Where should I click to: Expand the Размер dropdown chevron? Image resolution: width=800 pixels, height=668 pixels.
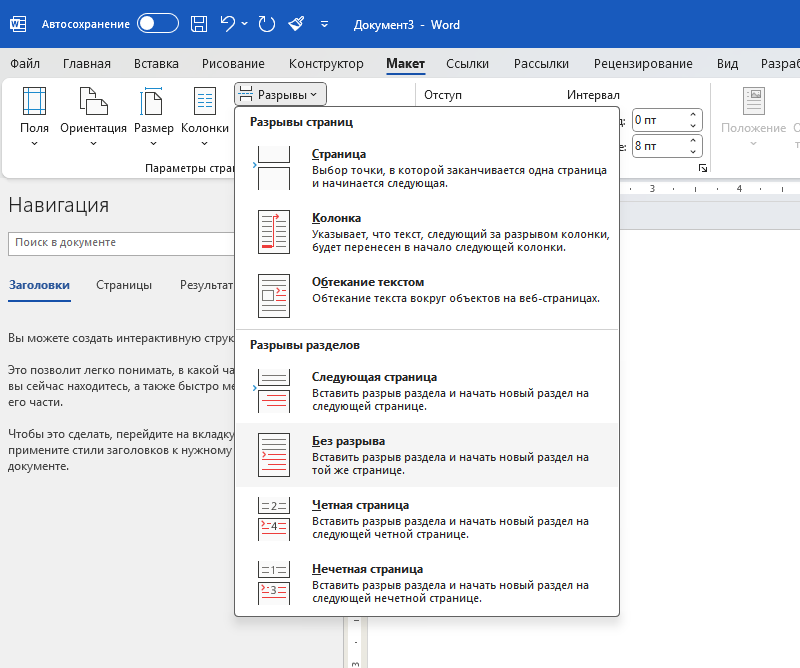[153, 144]
